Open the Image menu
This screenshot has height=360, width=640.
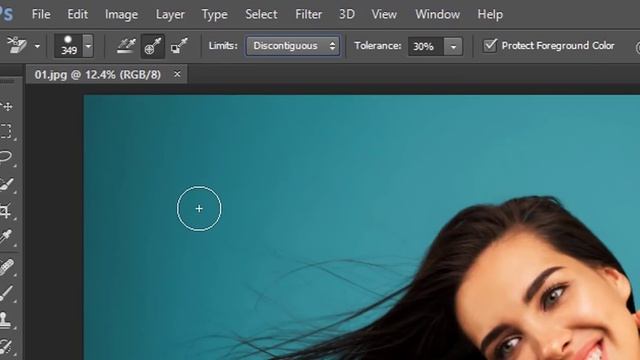(121, 14)
